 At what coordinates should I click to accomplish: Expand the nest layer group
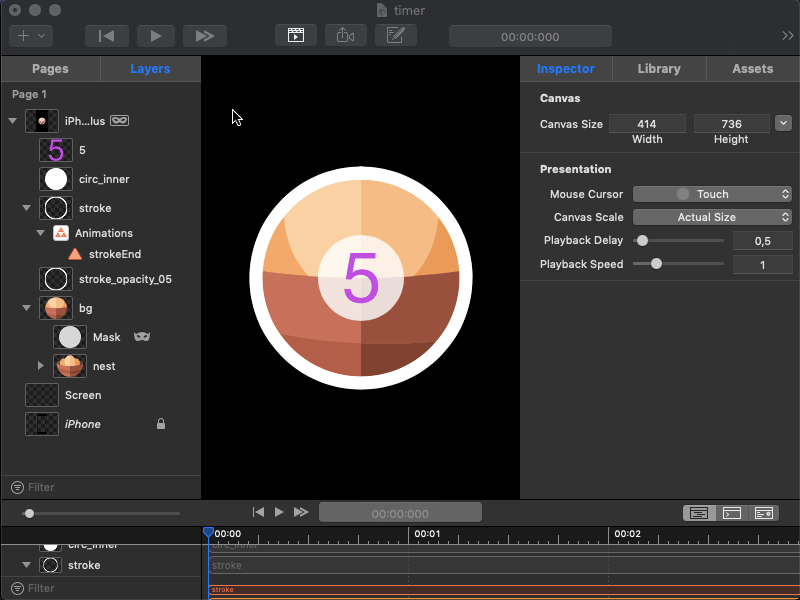pos(41,366)
